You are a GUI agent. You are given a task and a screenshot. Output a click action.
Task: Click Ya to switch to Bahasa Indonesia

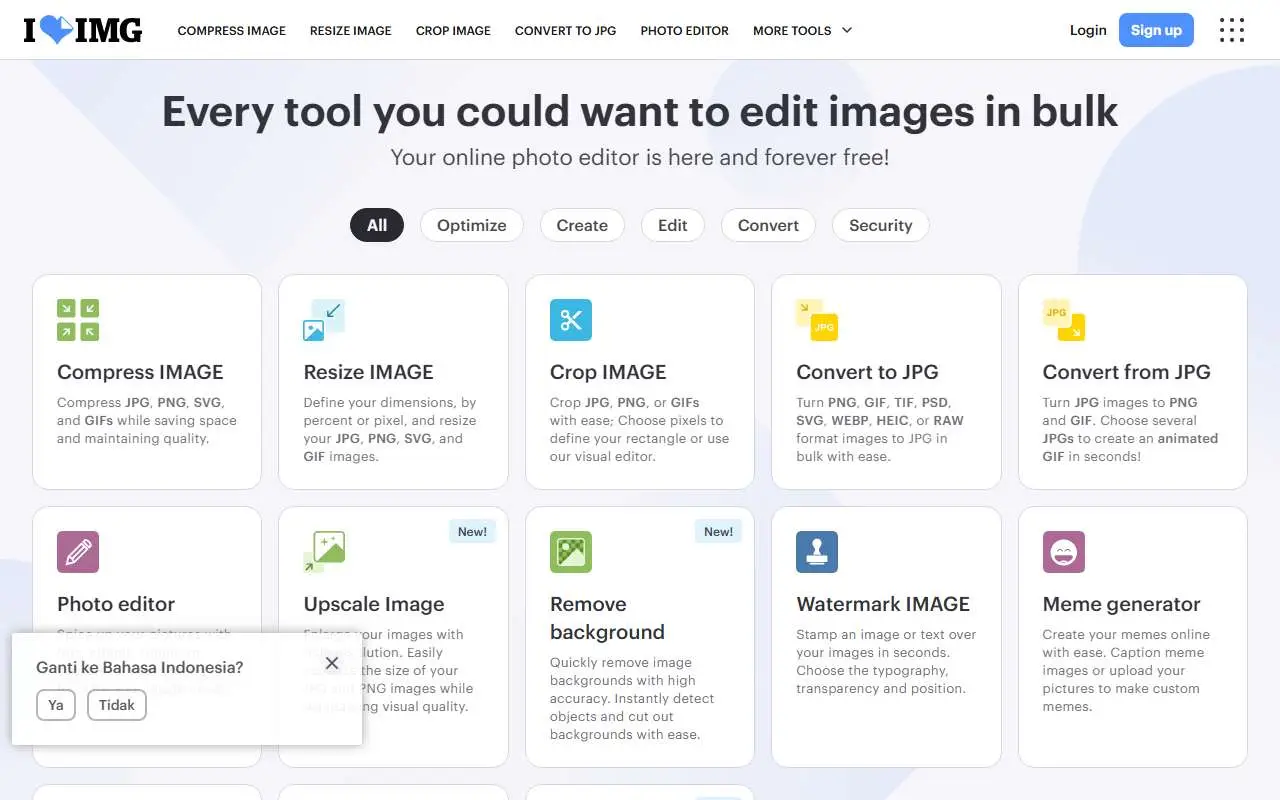tap(56, 705)
